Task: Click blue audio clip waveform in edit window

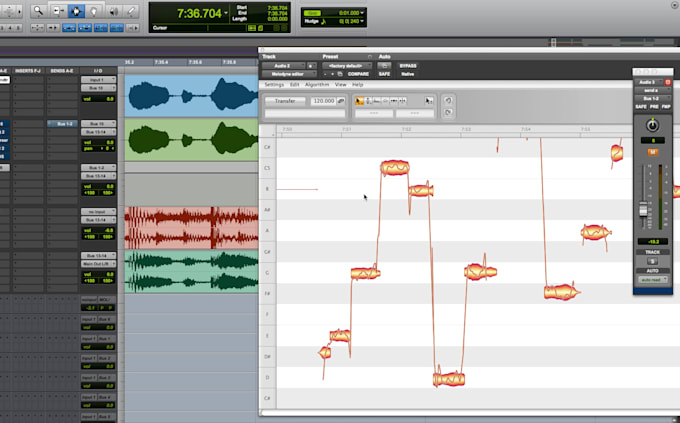Action: [191, 96]
